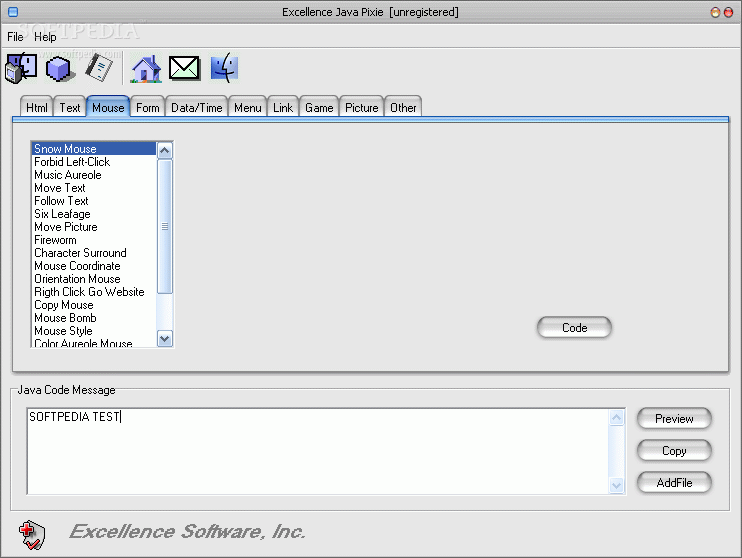This screenshot has height=558, width=742.
Task: Select Mouse Coordinate list item
Action: [x=94, y=266]
